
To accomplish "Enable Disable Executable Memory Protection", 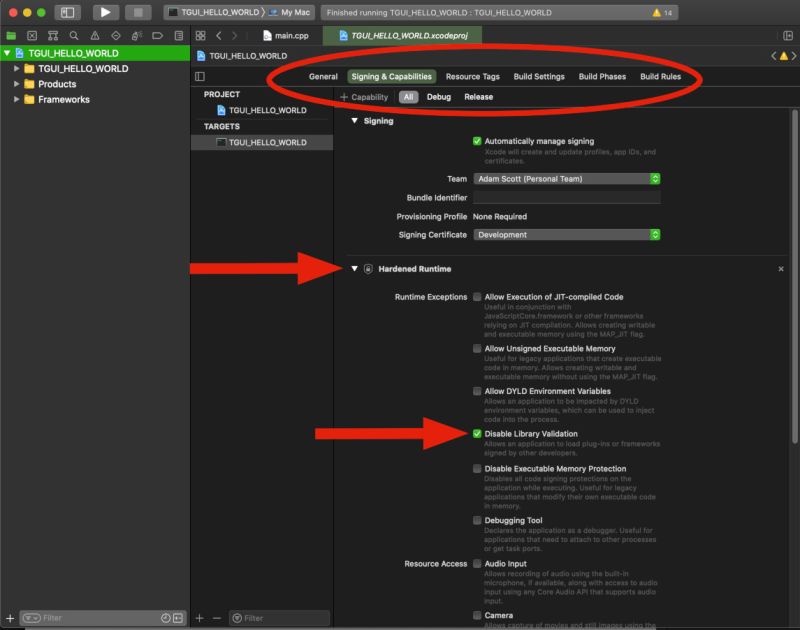I will (477, 468).
